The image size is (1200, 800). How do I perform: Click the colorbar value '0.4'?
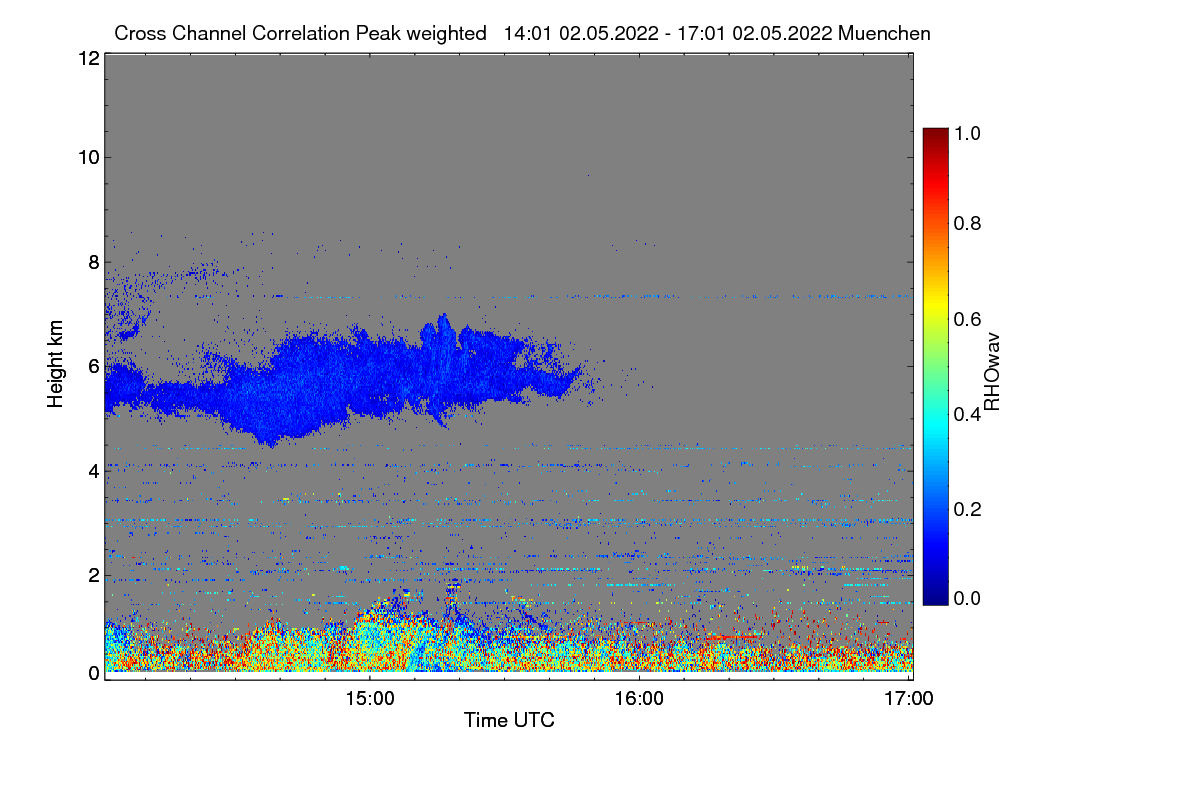[966, 413]
